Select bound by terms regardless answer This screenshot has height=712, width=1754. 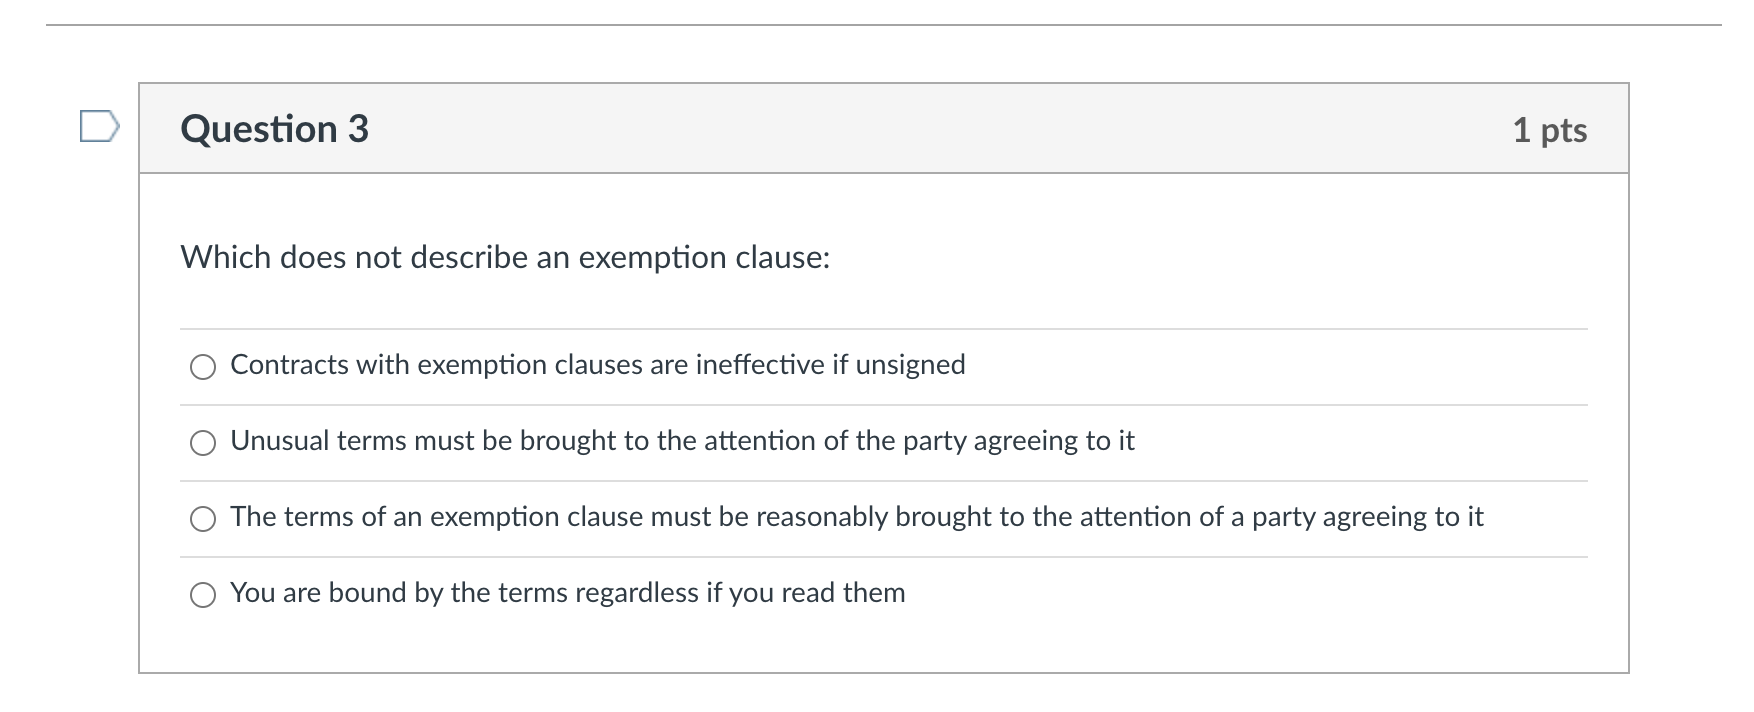(203, 594)
